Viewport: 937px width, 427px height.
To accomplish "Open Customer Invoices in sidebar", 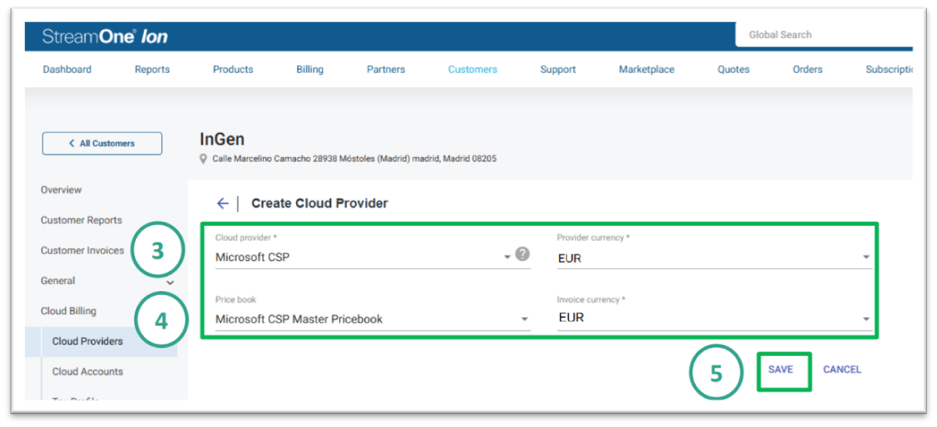I will pos(82,251).
